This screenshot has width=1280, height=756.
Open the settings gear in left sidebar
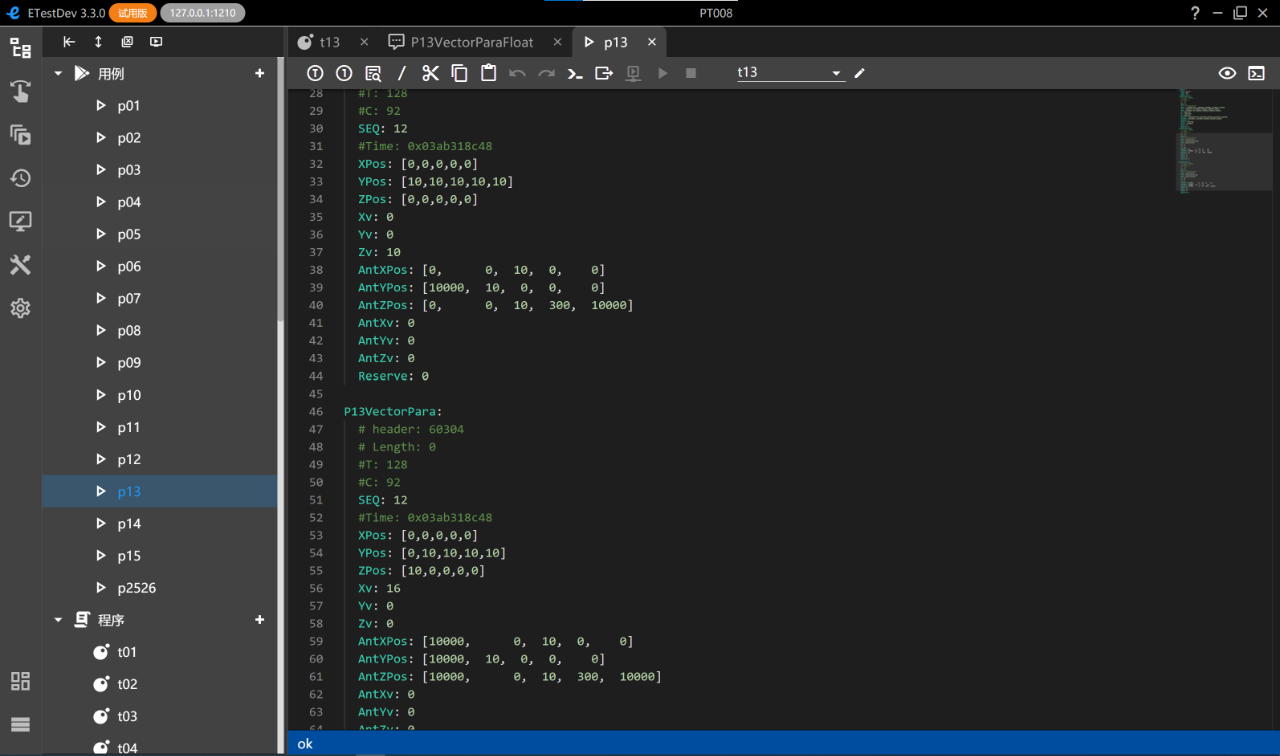click(20, 308)
